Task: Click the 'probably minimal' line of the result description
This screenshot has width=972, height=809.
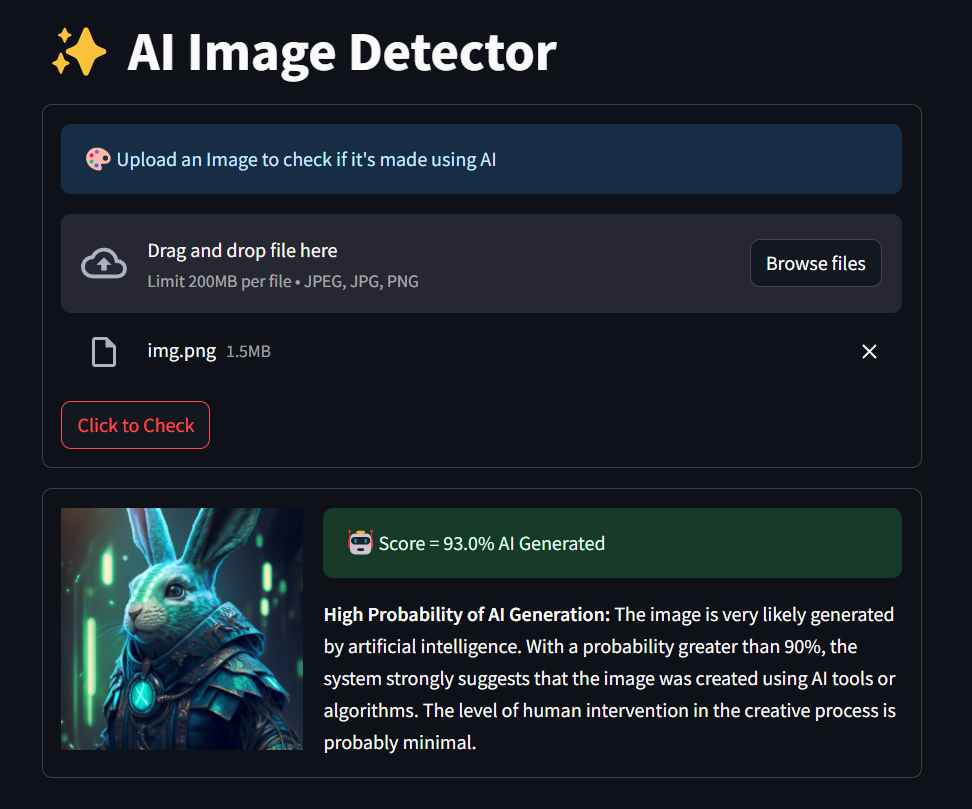Action: [399, 742]
